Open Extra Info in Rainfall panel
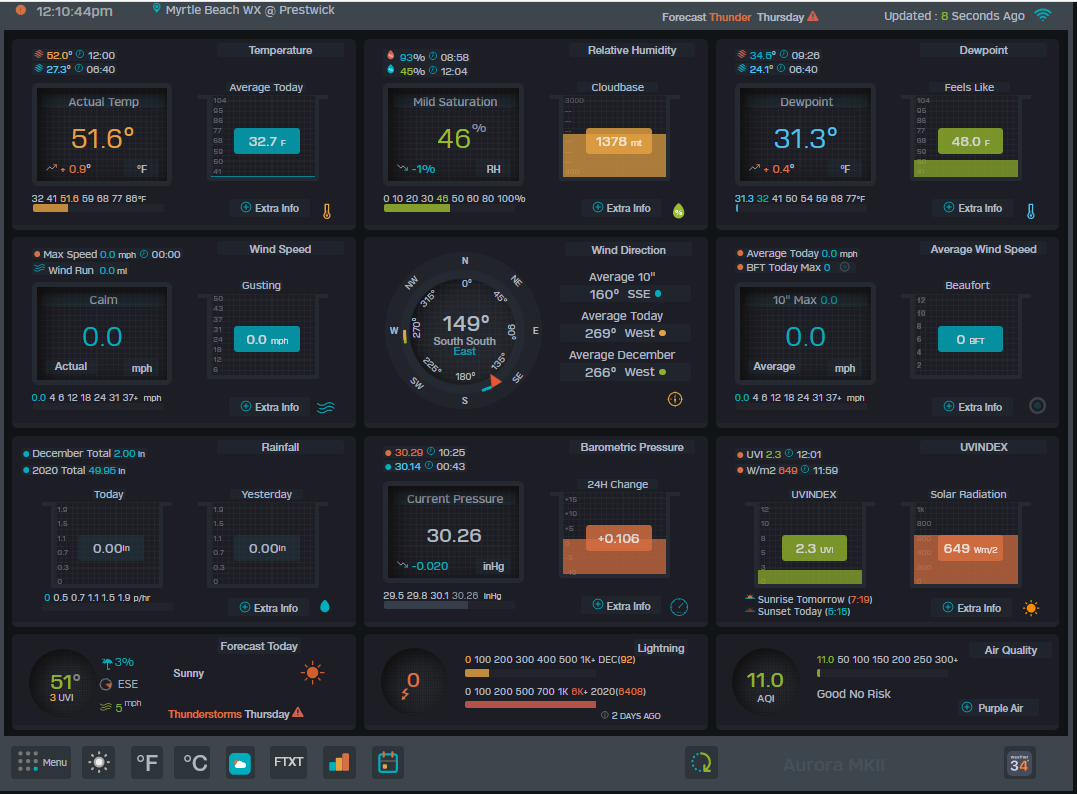Viewport: 1077px width, 794px height. pos(269,608)
